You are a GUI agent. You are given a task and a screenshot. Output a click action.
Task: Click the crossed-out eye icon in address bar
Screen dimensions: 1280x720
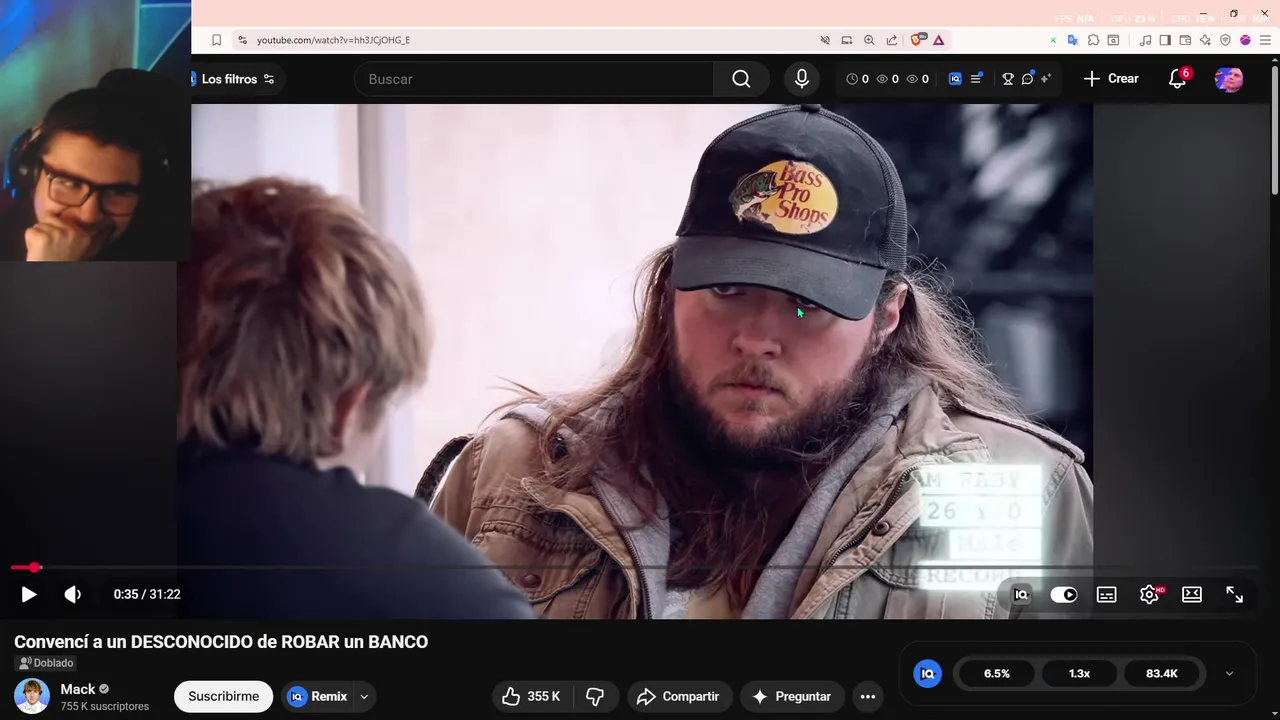pyautogui.click(x=825, y=40)
